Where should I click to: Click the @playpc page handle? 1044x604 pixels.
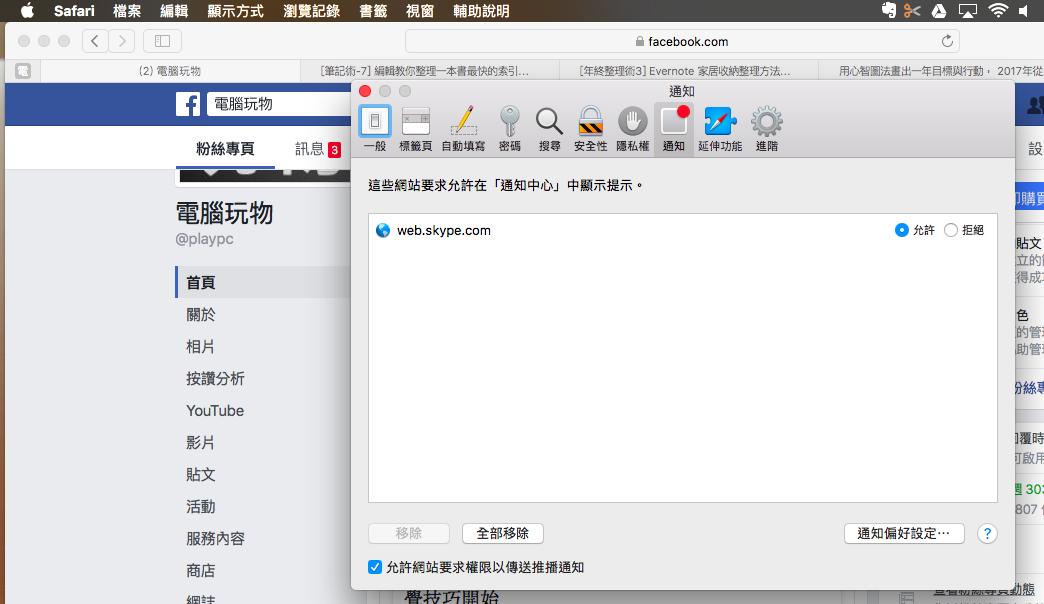[204, 239]
